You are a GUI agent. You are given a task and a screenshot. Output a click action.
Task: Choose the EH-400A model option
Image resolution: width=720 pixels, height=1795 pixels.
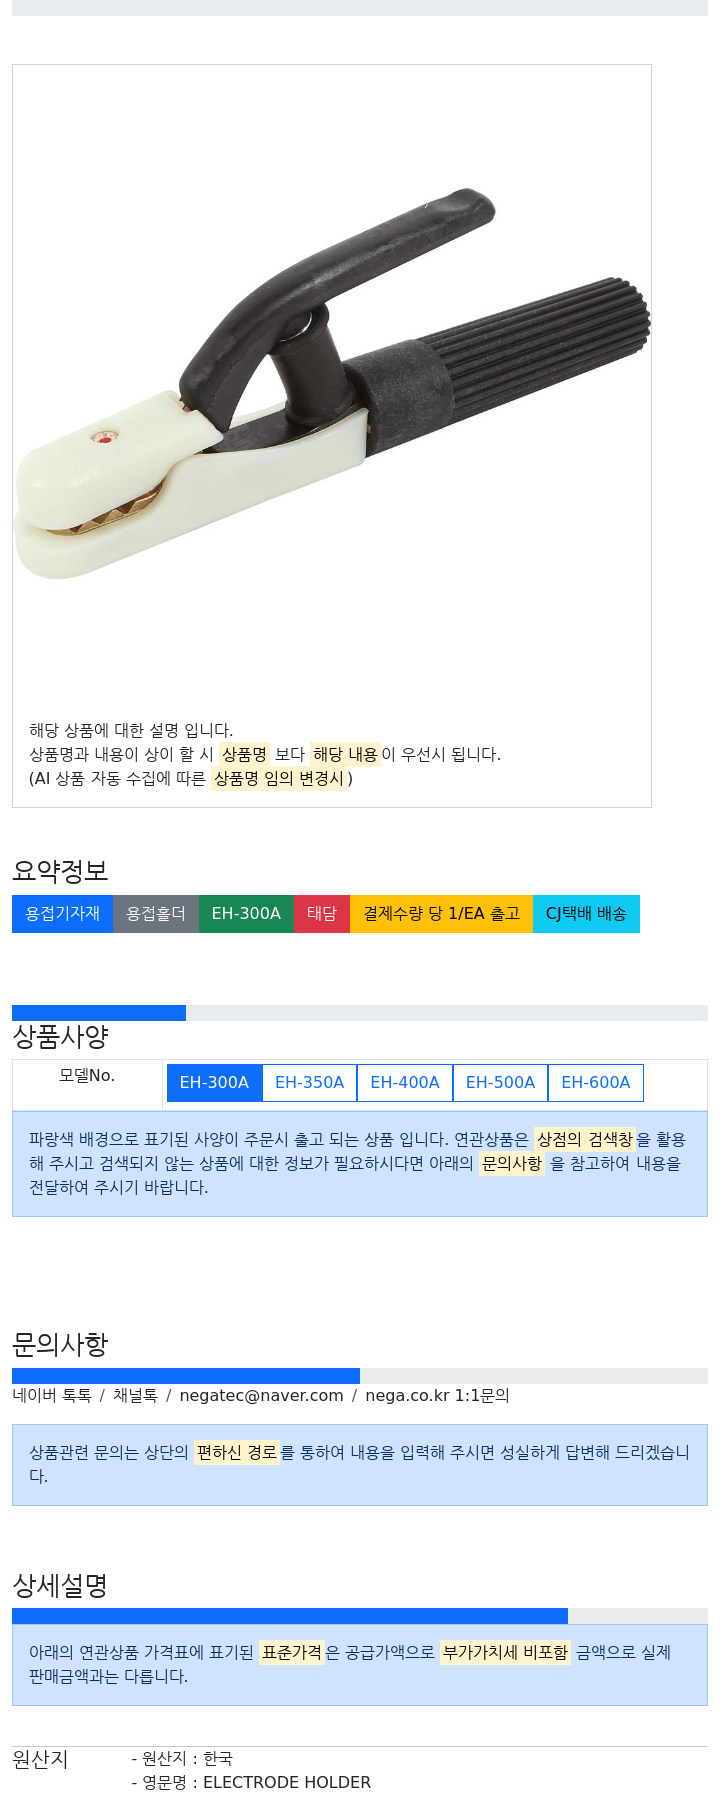(405, 1083)
